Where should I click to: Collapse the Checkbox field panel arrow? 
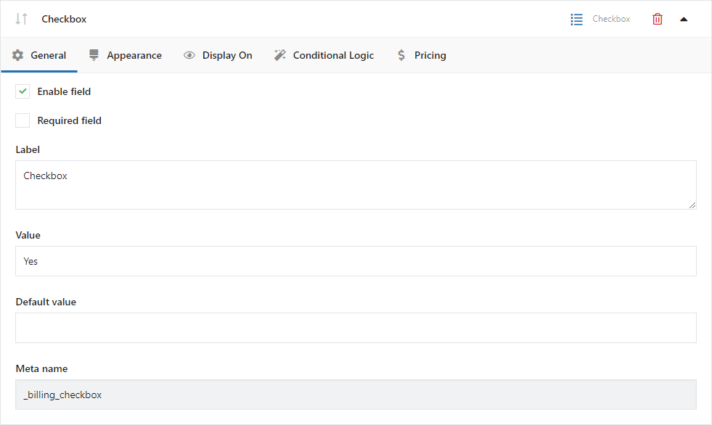[x=683, y=20]
